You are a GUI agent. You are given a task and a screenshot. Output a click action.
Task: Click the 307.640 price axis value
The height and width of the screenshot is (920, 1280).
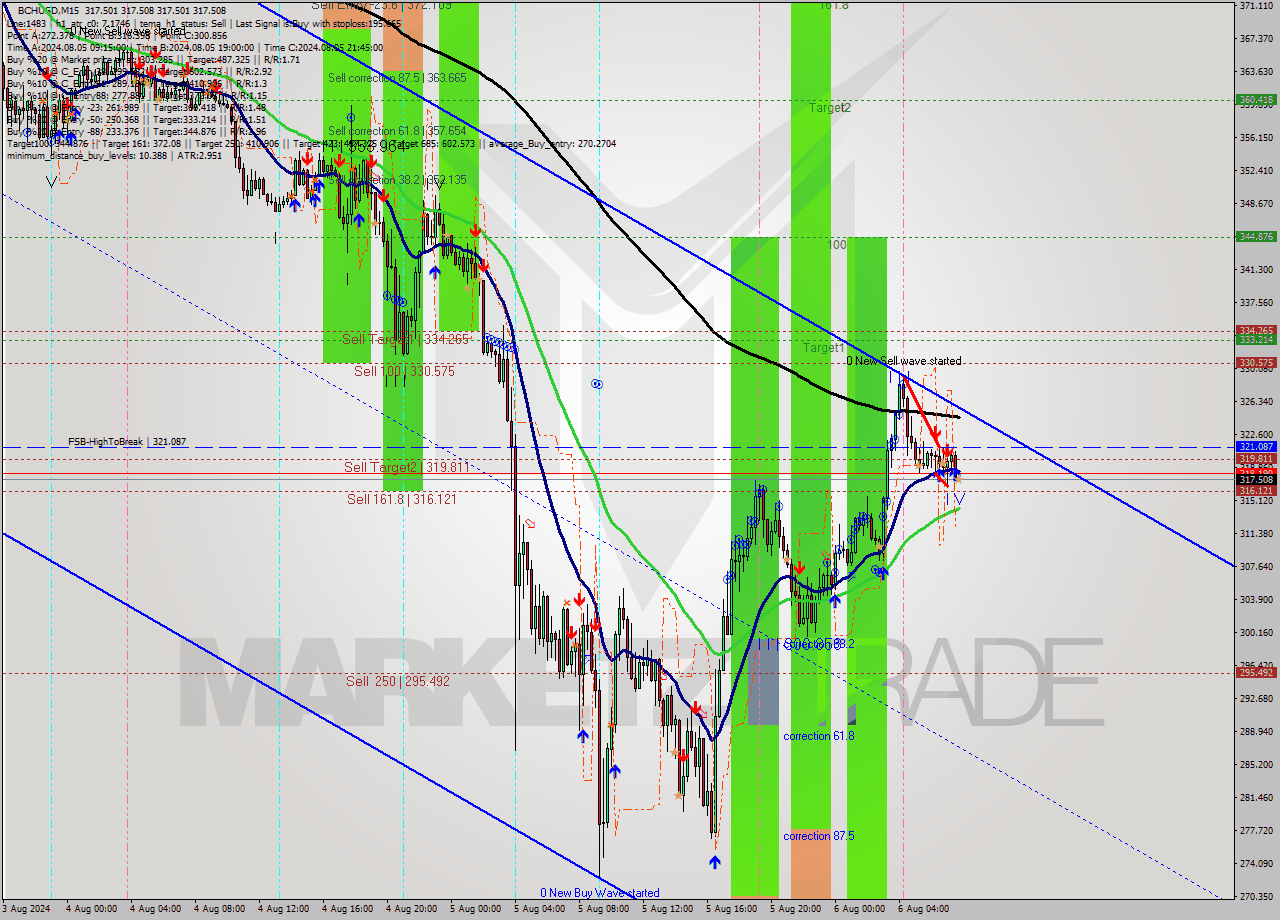(1256, 566)
